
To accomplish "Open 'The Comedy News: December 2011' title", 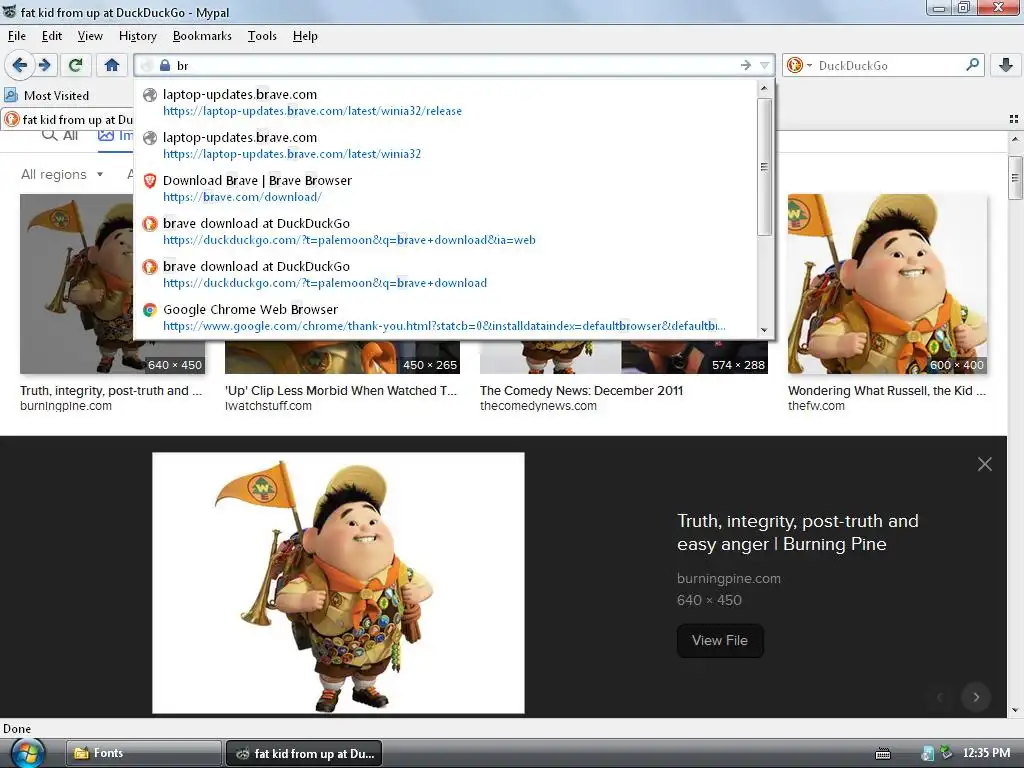I will [581, 391].
